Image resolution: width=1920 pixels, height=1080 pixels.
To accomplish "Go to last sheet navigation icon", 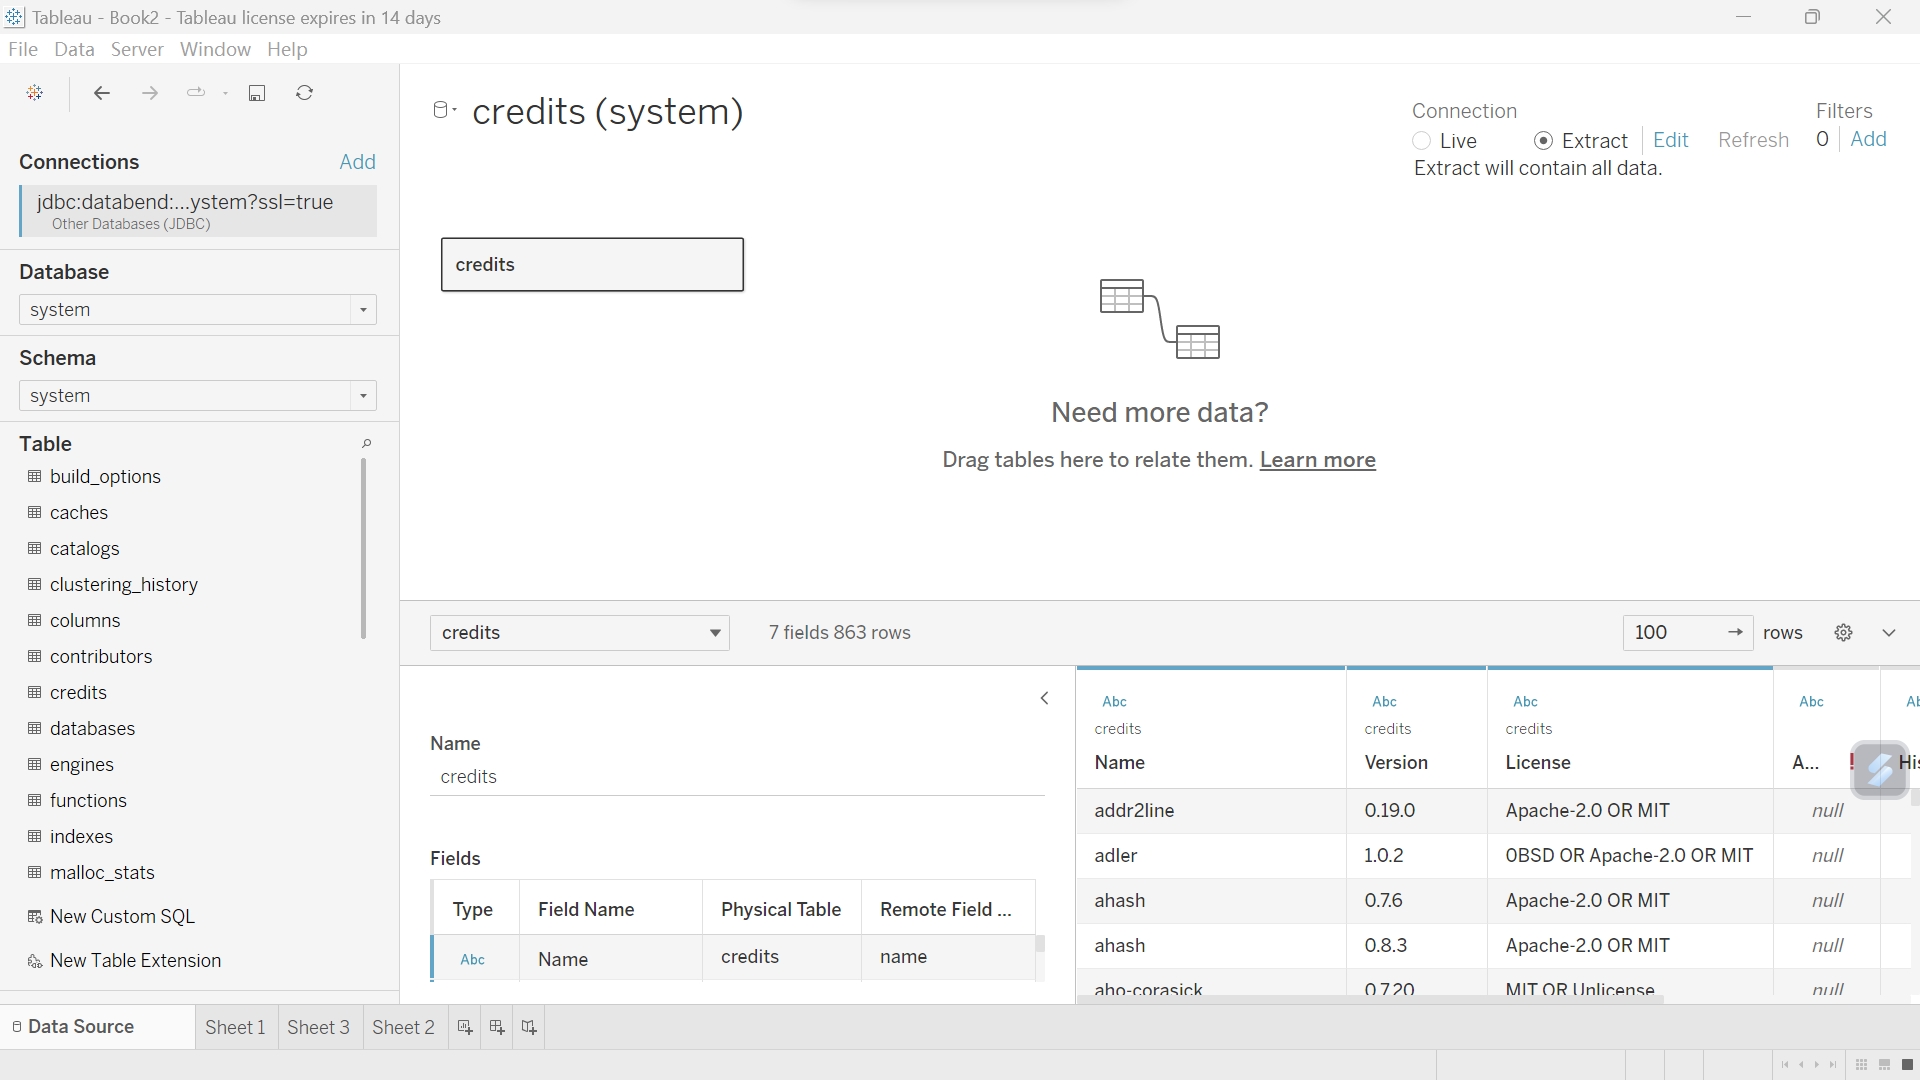I will pyautogui.click(x=1833, y=1065).
